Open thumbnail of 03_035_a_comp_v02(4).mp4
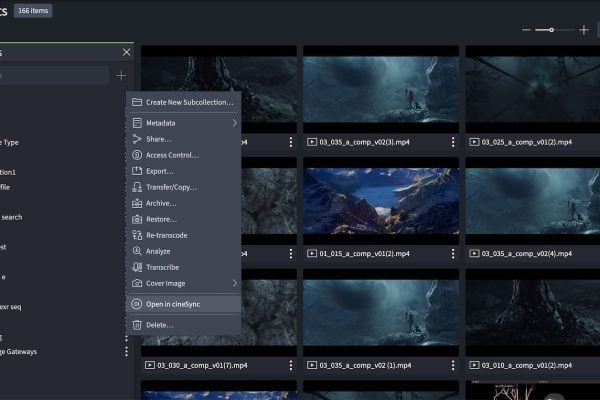This screenshot has height=400, width=600. pyautogui.click(x=533, y=201)
